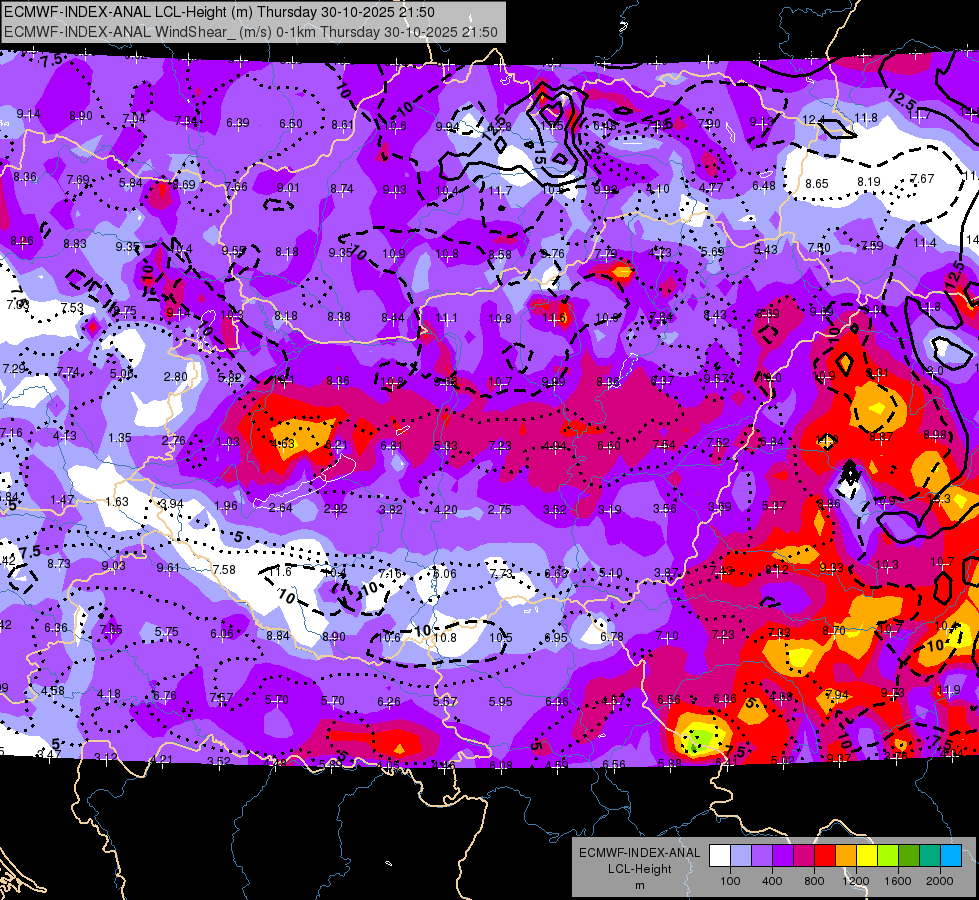Click the wind shear value '5.95'
This screenshot has height=900, width=979.
coord(501,702)
